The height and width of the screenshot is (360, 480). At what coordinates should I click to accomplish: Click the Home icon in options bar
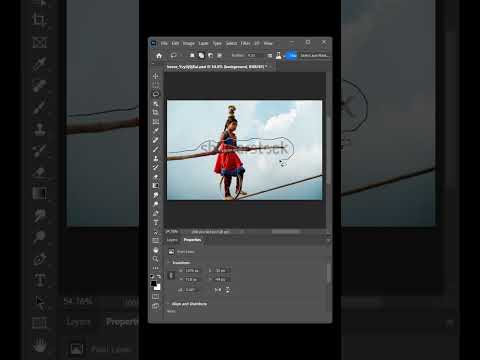point(159,56)
